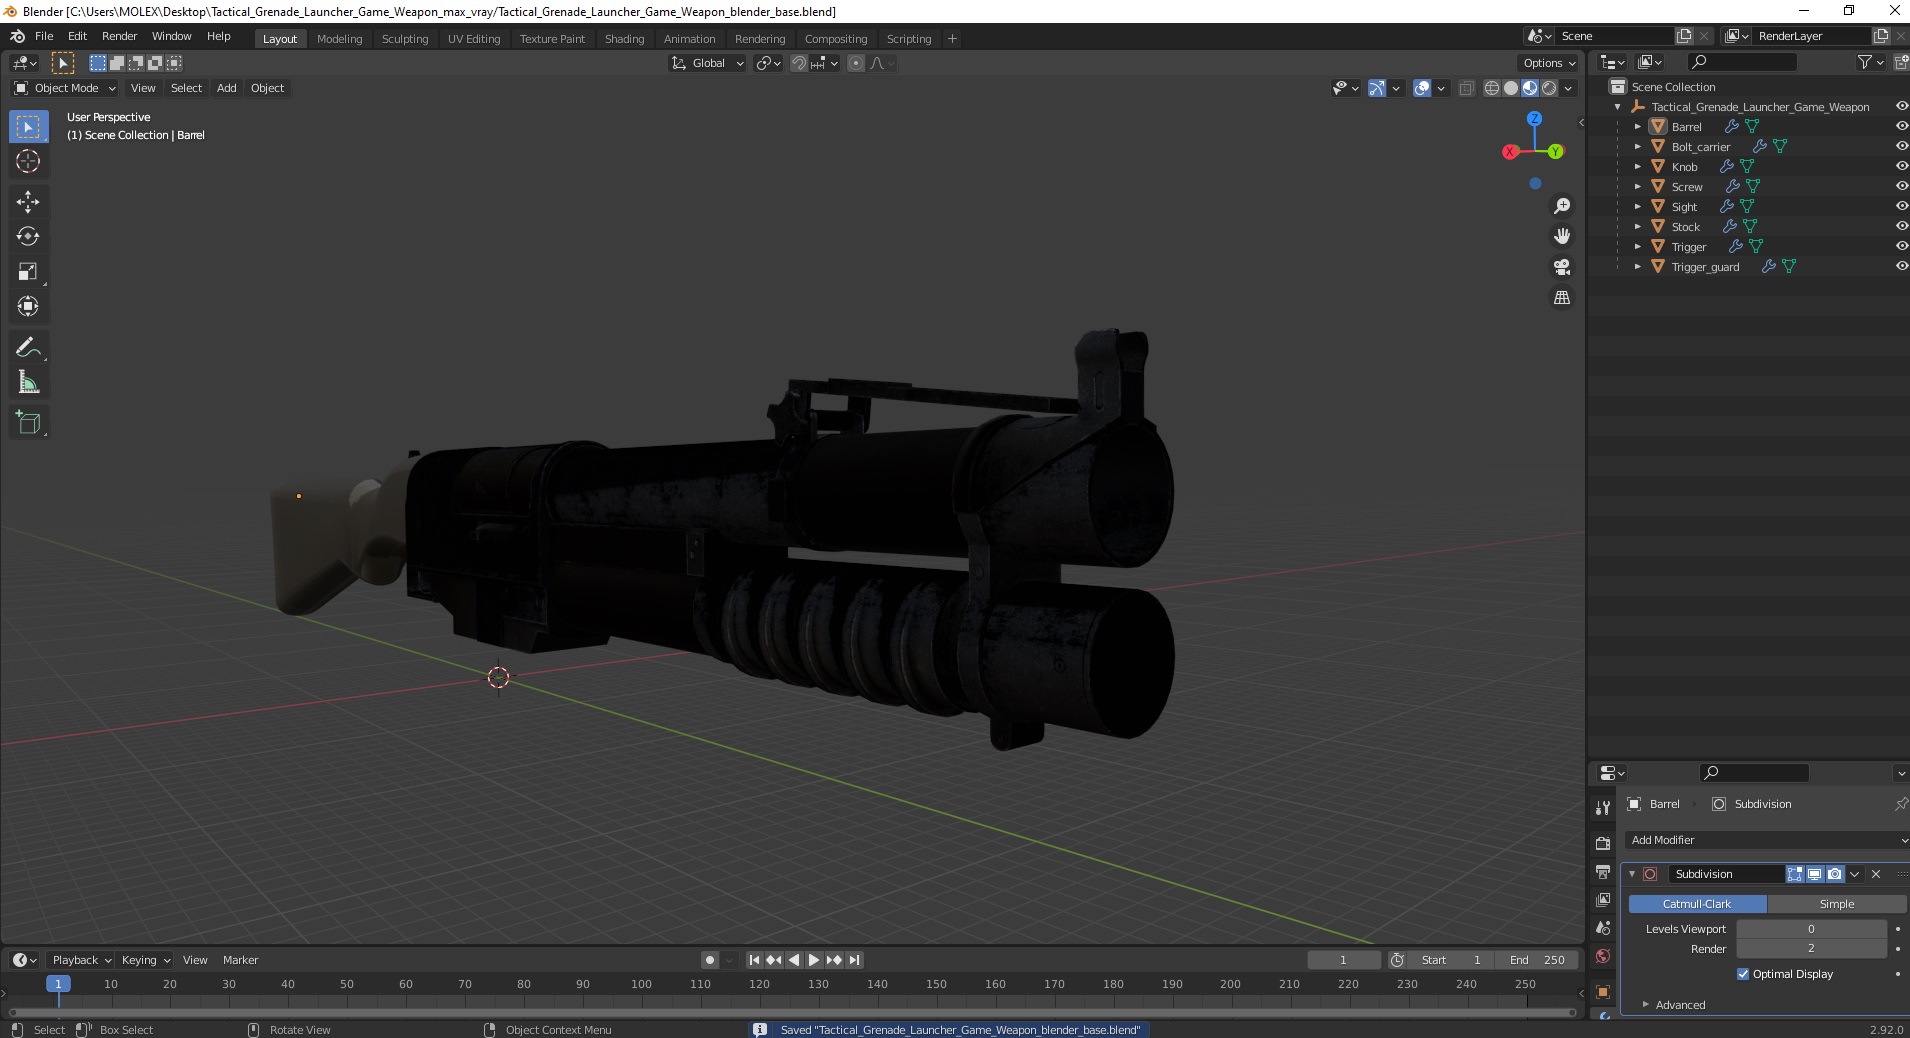Open the World properties tab

click(1603, 956)
